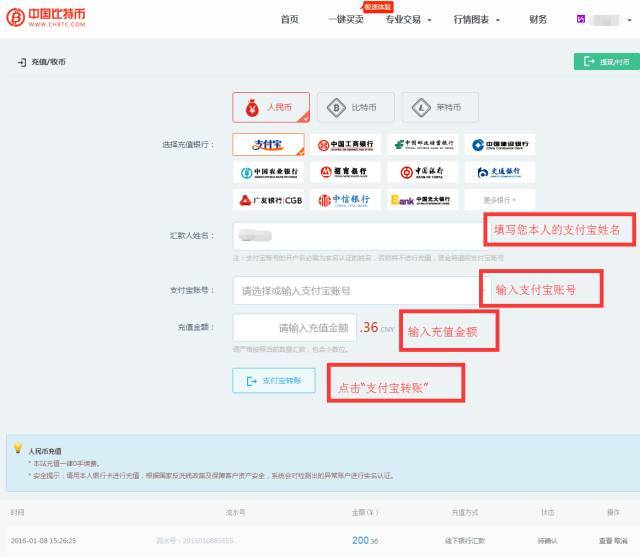
Task: Open the 行情图表 navigation menu
Action: tap(476, 19)
